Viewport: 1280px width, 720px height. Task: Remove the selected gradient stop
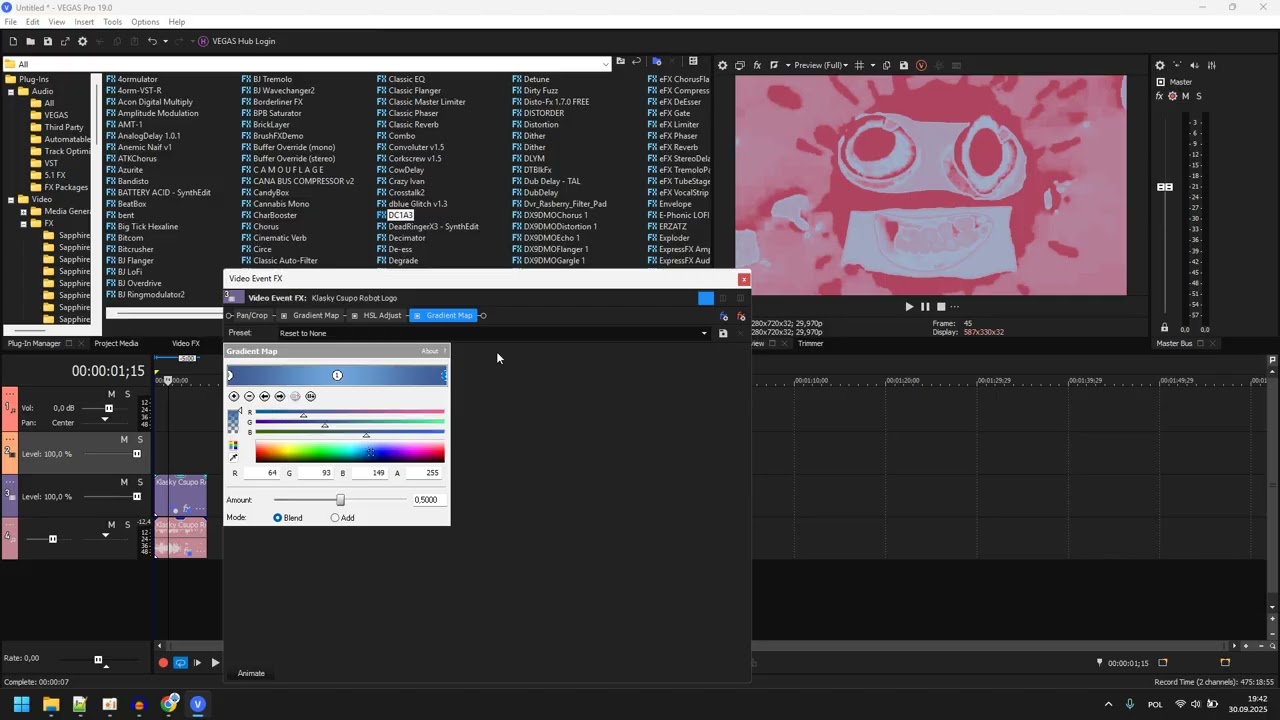[x=249, y=396]
